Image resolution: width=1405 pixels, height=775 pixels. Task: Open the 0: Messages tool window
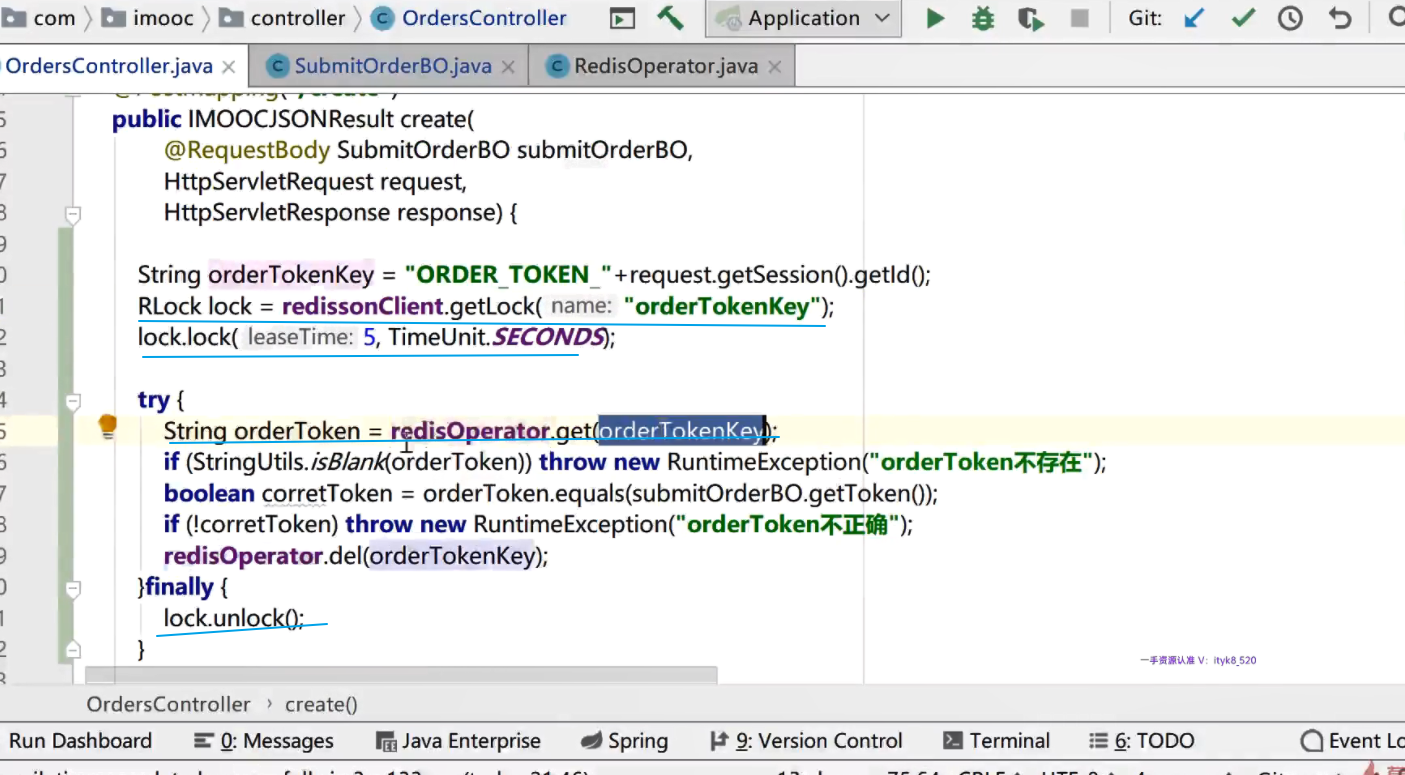[263, 741]
